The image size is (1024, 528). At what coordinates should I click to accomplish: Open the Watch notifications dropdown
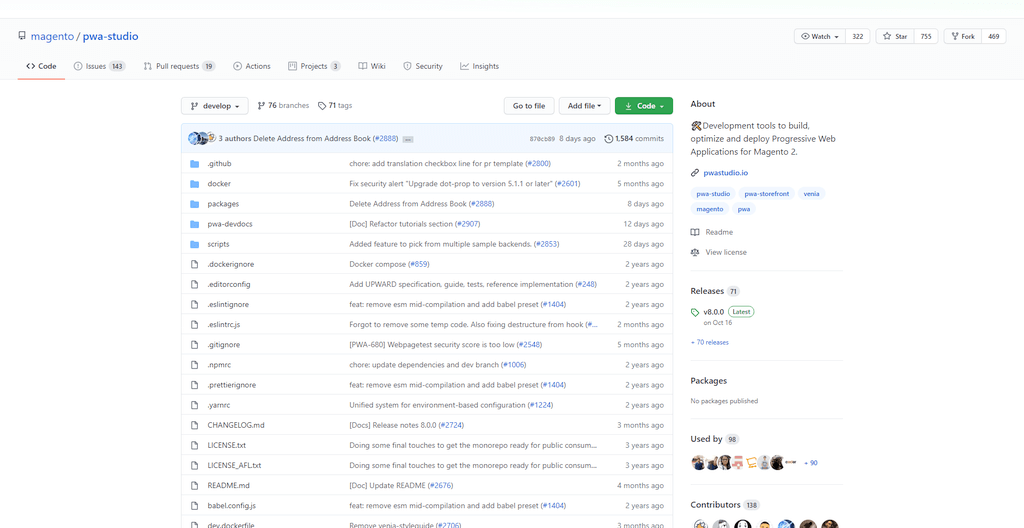pyautogui.click(x=820, y=37)
